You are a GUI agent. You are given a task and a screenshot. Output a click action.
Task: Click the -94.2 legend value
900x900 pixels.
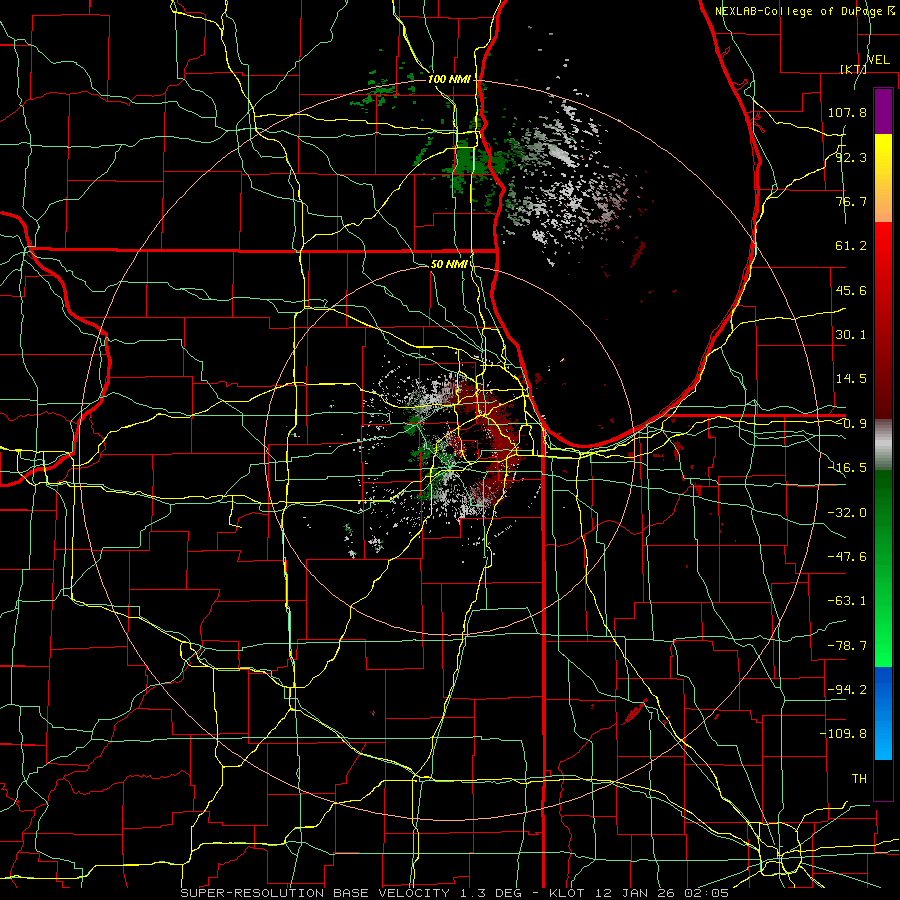pos(847,690)
